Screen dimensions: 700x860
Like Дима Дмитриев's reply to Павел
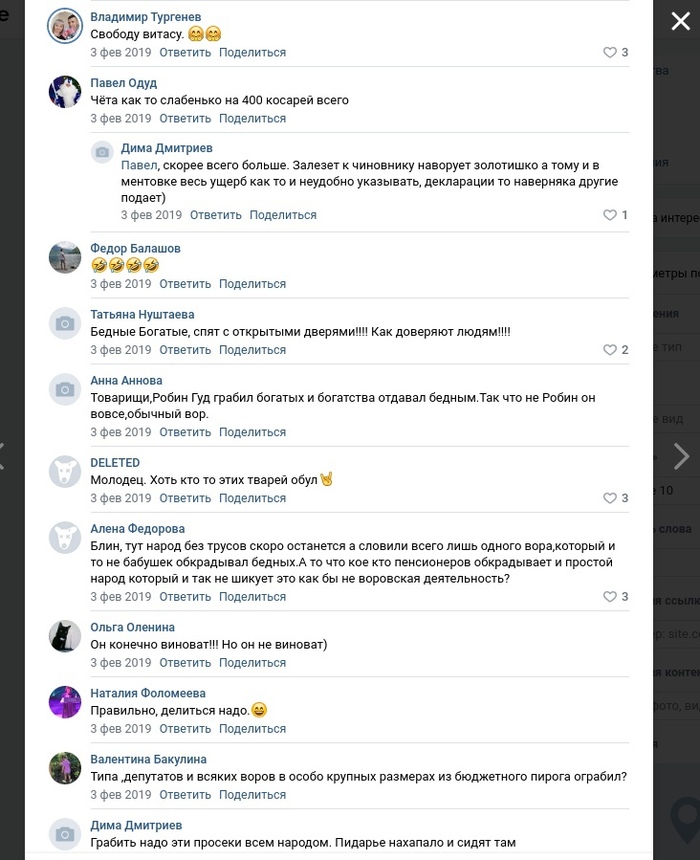click(x=609, y=215)
